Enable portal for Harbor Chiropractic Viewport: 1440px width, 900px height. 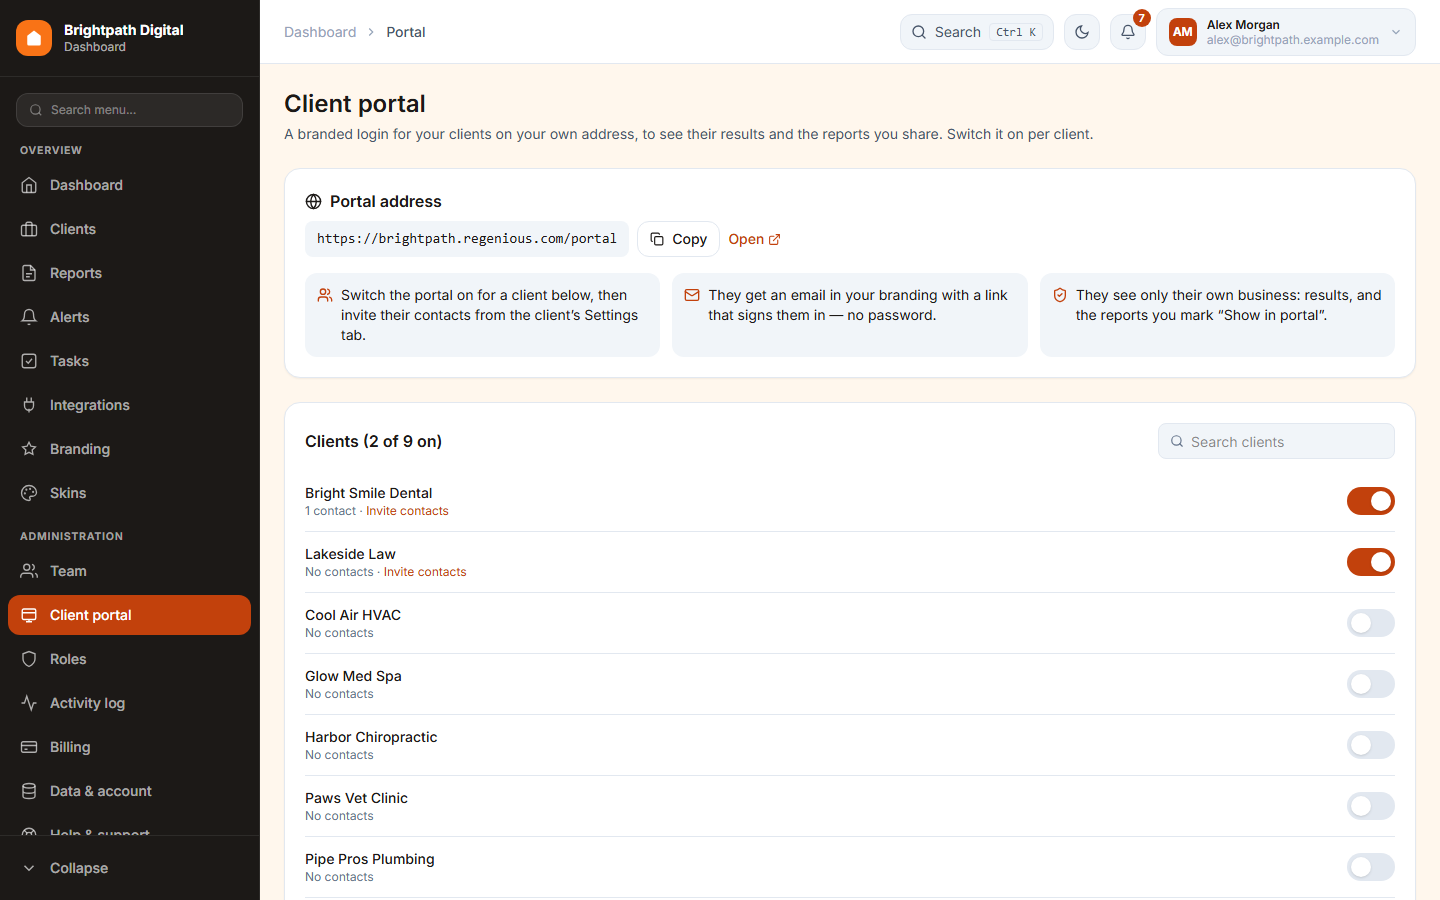[x=1370, y=745]
